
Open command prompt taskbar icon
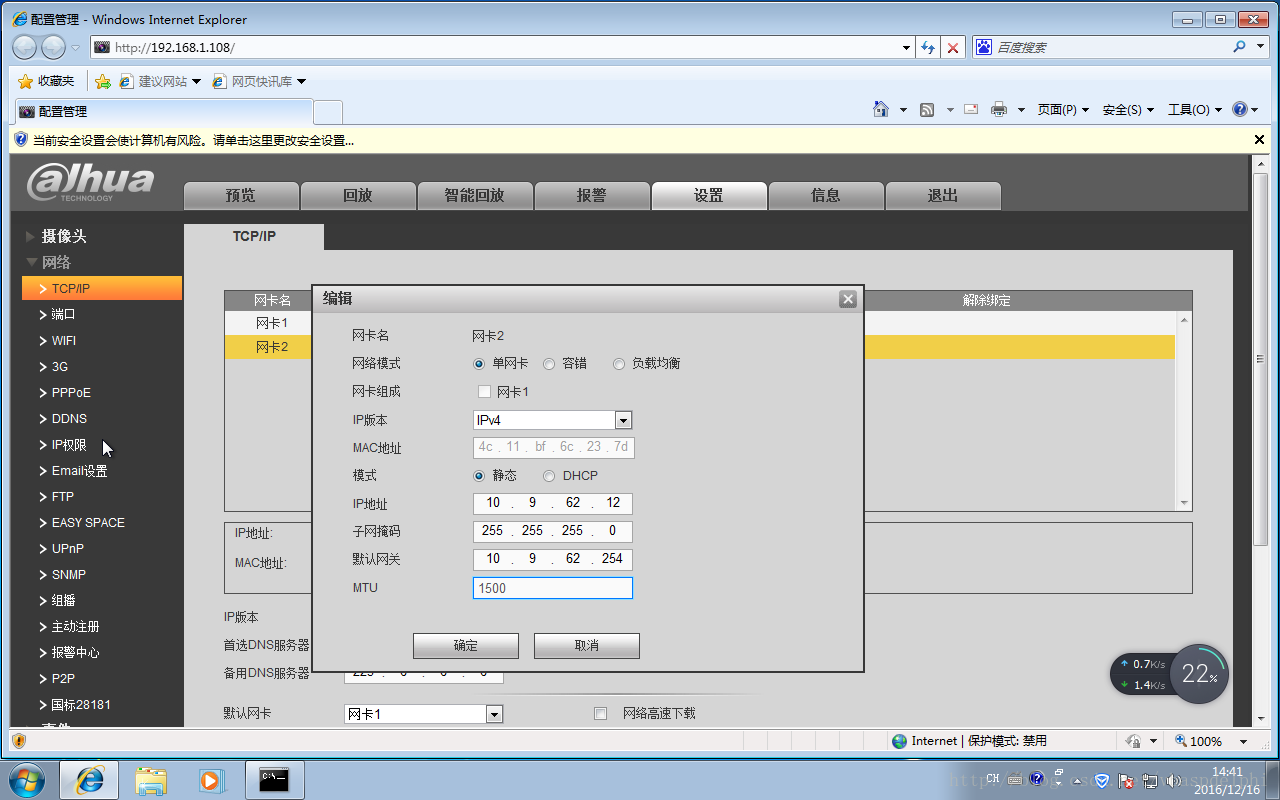(274, 780)
